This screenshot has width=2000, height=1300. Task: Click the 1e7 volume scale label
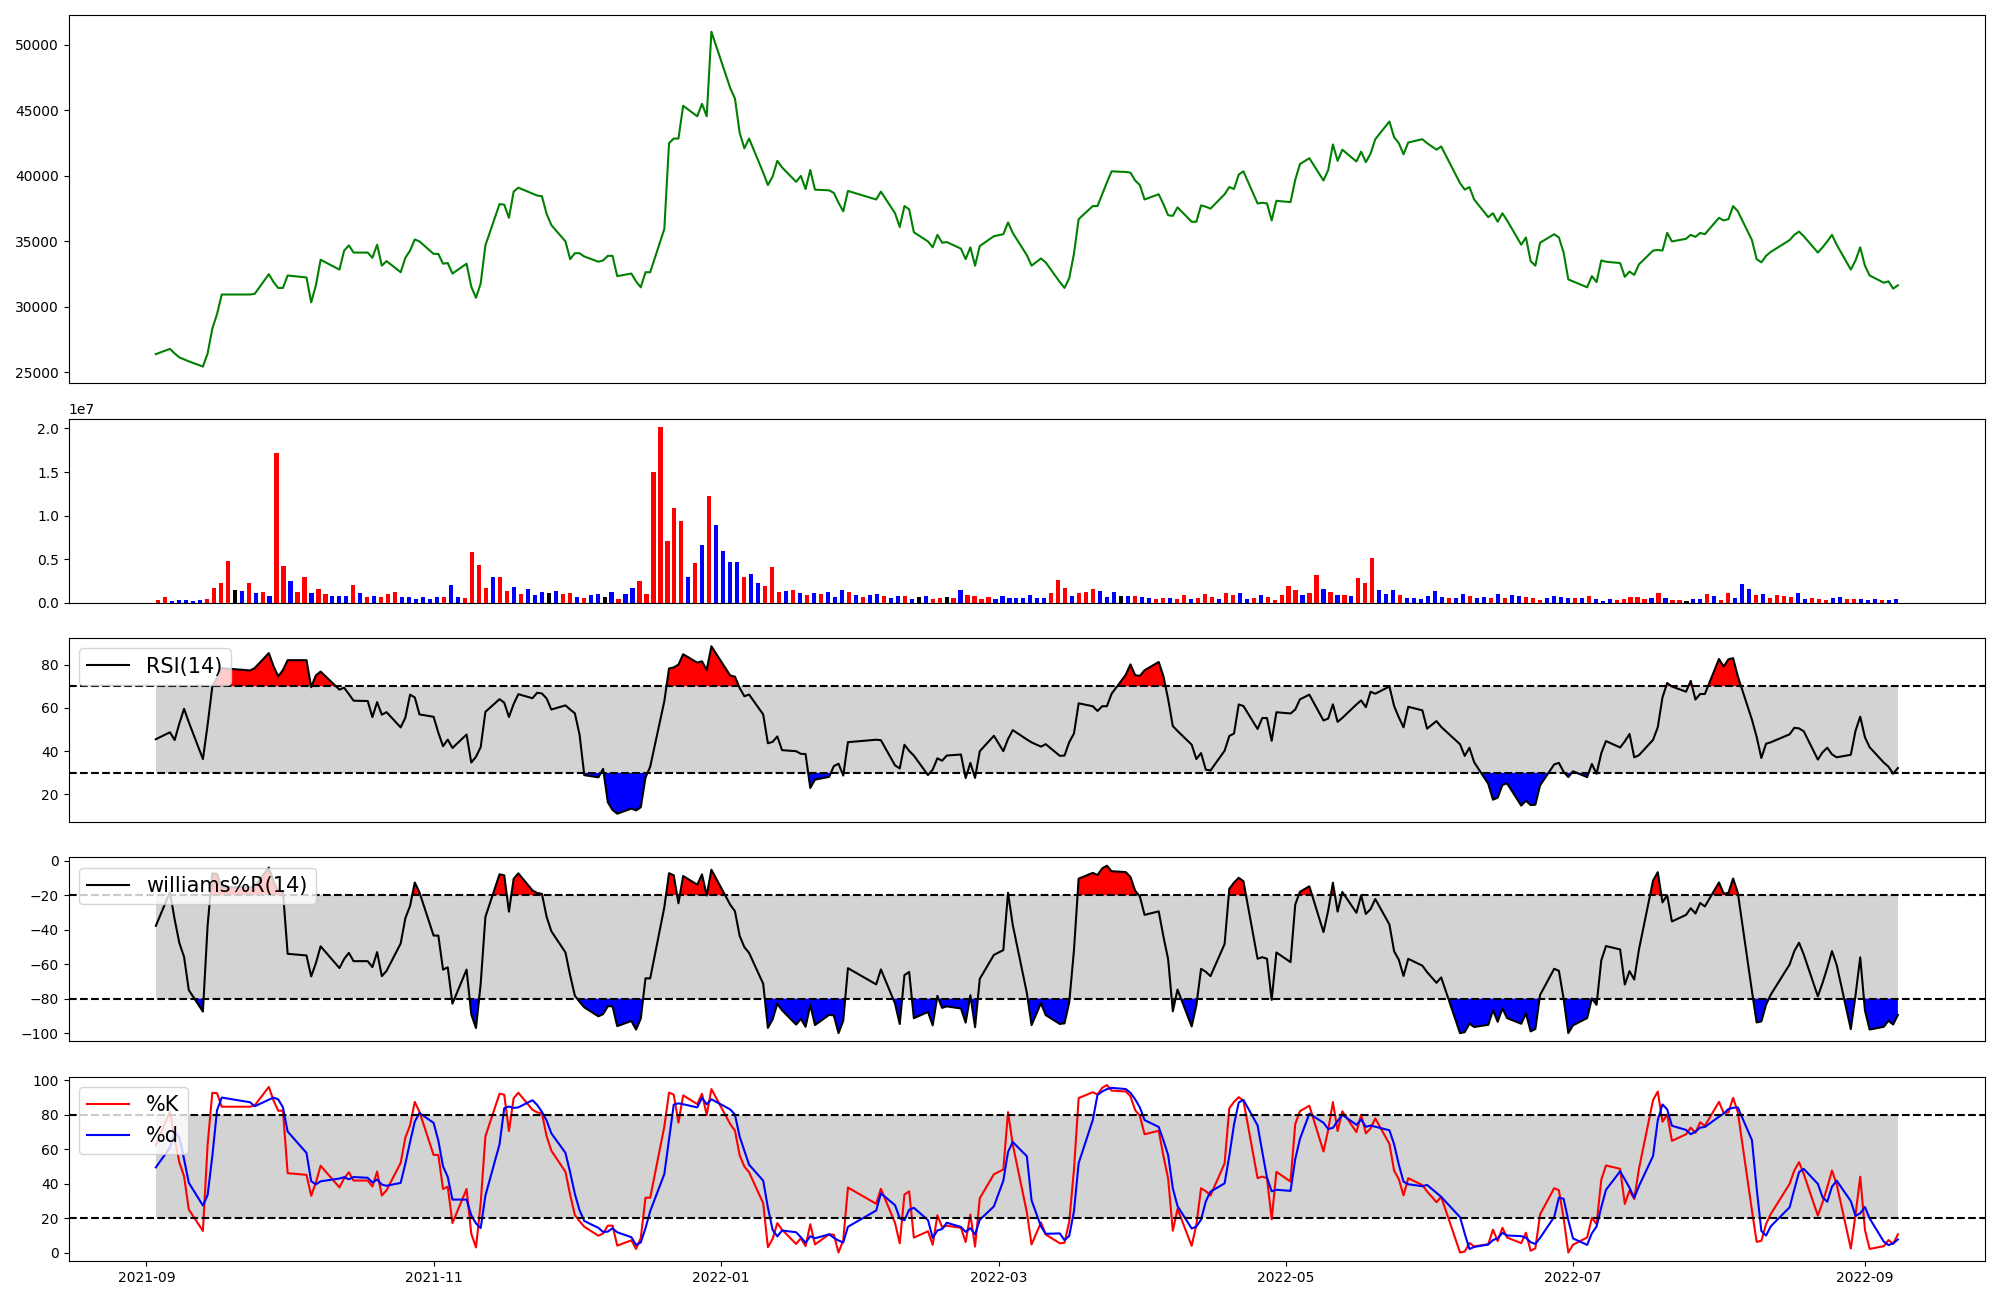point(81,409)
